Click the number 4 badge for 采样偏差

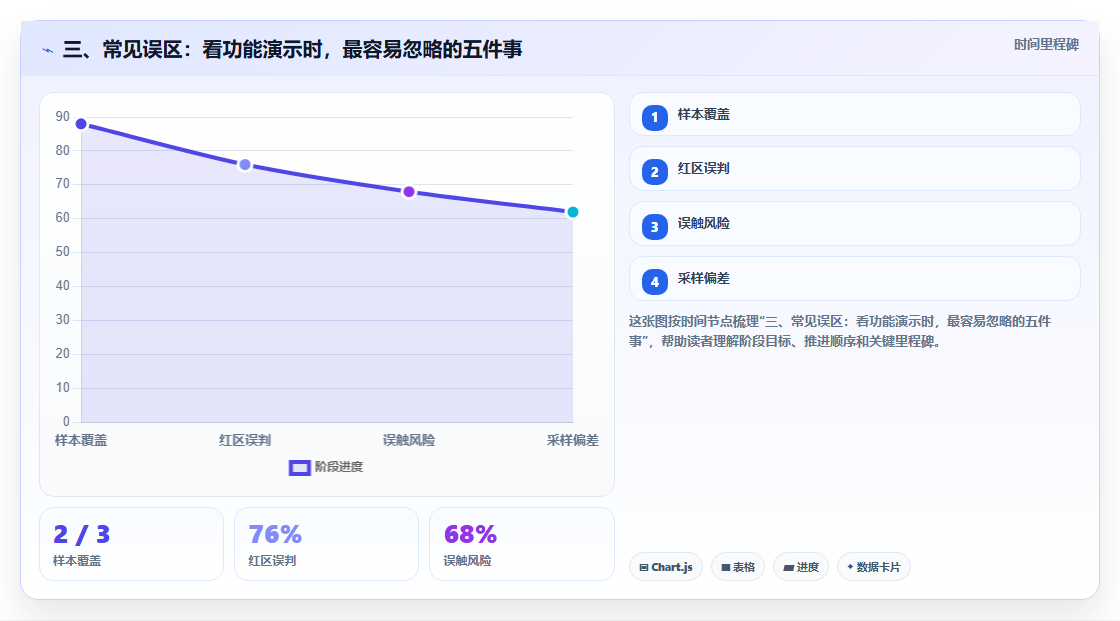click(654, 282)
